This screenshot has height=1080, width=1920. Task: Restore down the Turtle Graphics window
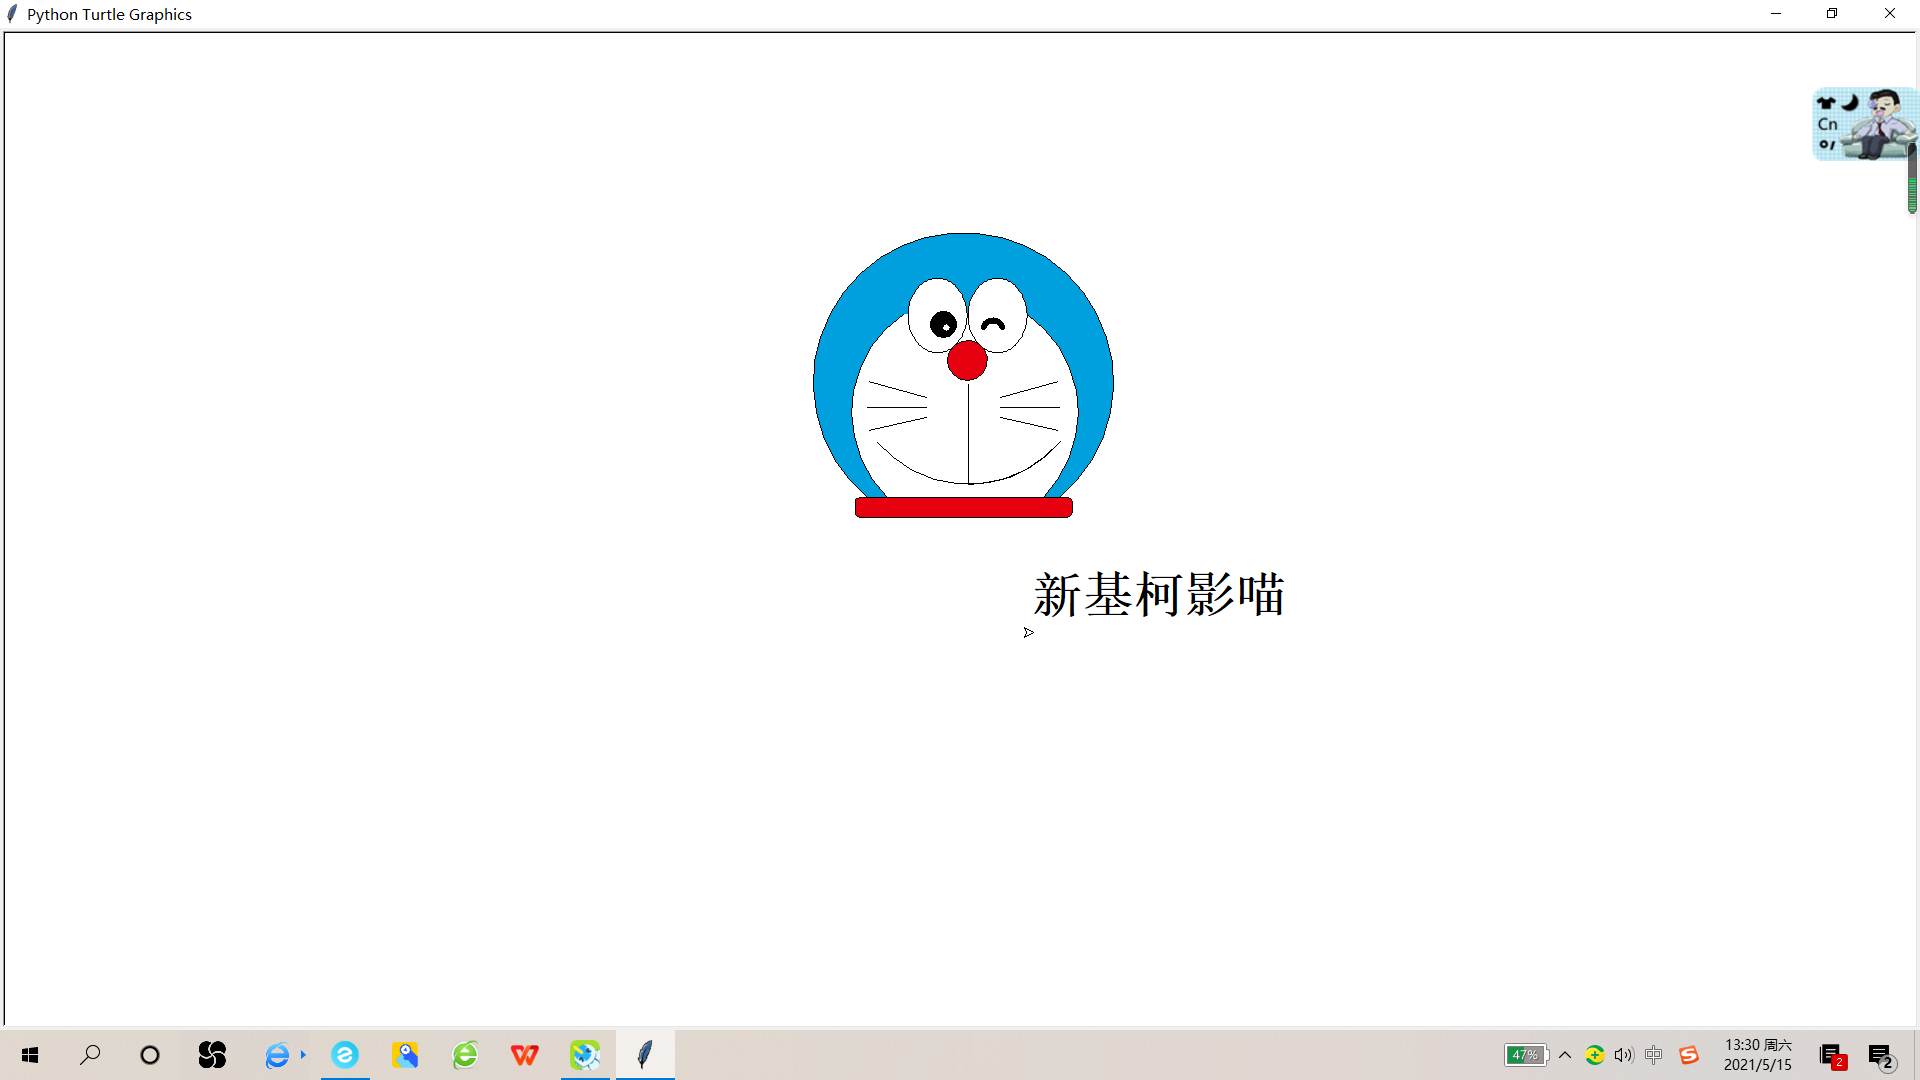1832,14
